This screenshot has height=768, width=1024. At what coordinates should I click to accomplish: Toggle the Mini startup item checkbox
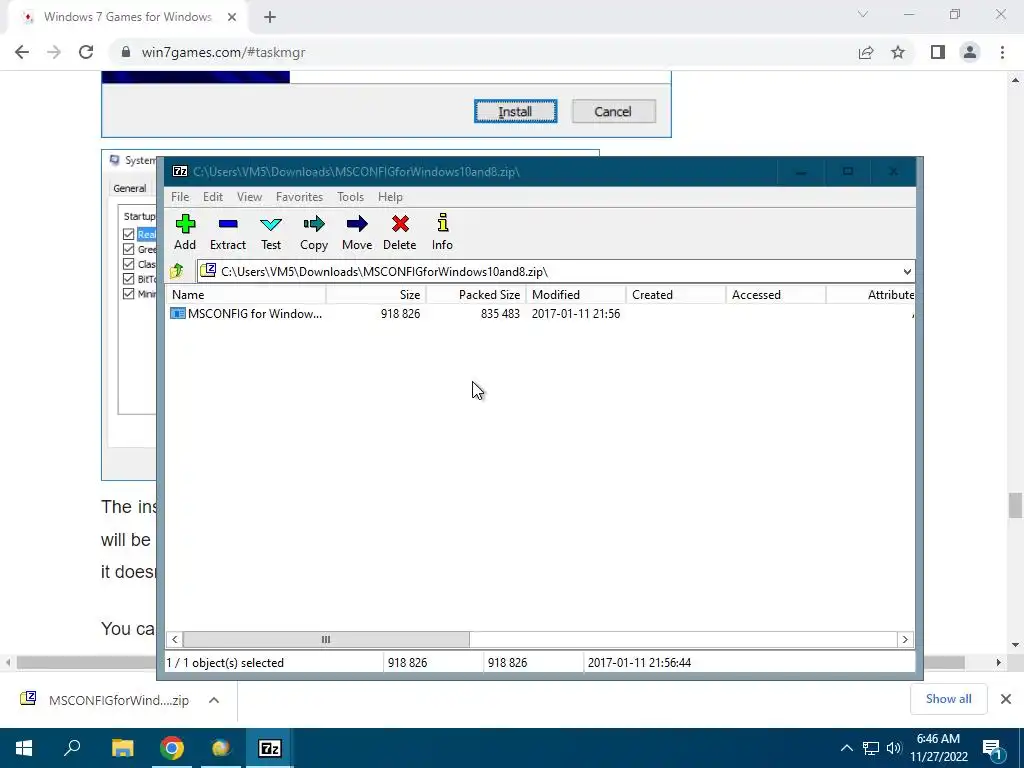(129, 294)
